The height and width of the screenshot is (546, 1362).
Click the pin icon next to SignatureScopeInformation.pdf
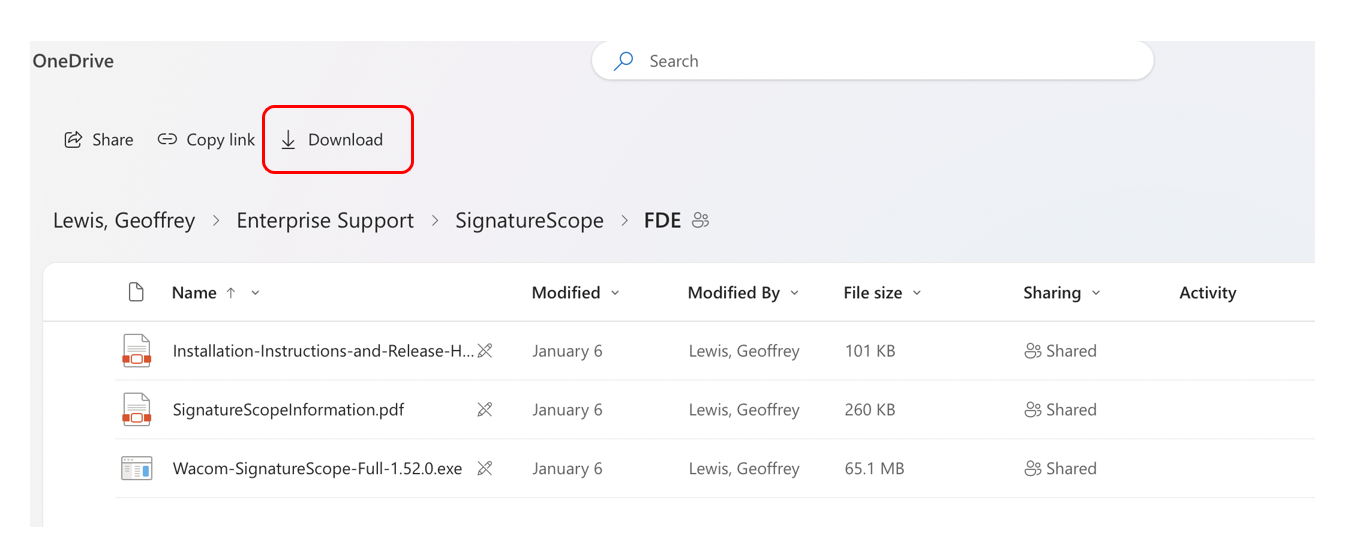coord(485,410)
